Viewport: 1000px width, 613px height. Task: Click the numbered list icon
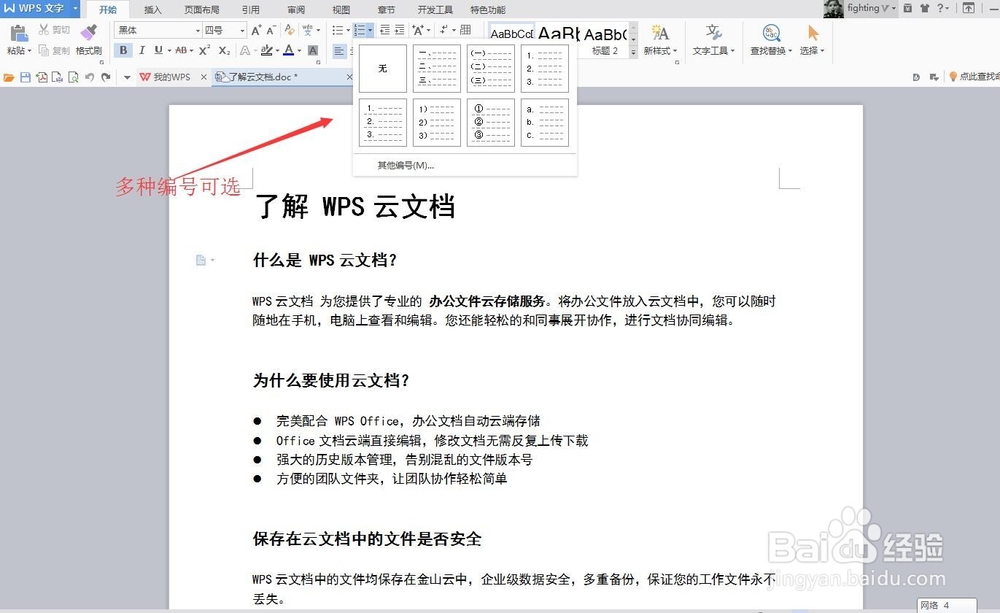[x=360, y=30]
